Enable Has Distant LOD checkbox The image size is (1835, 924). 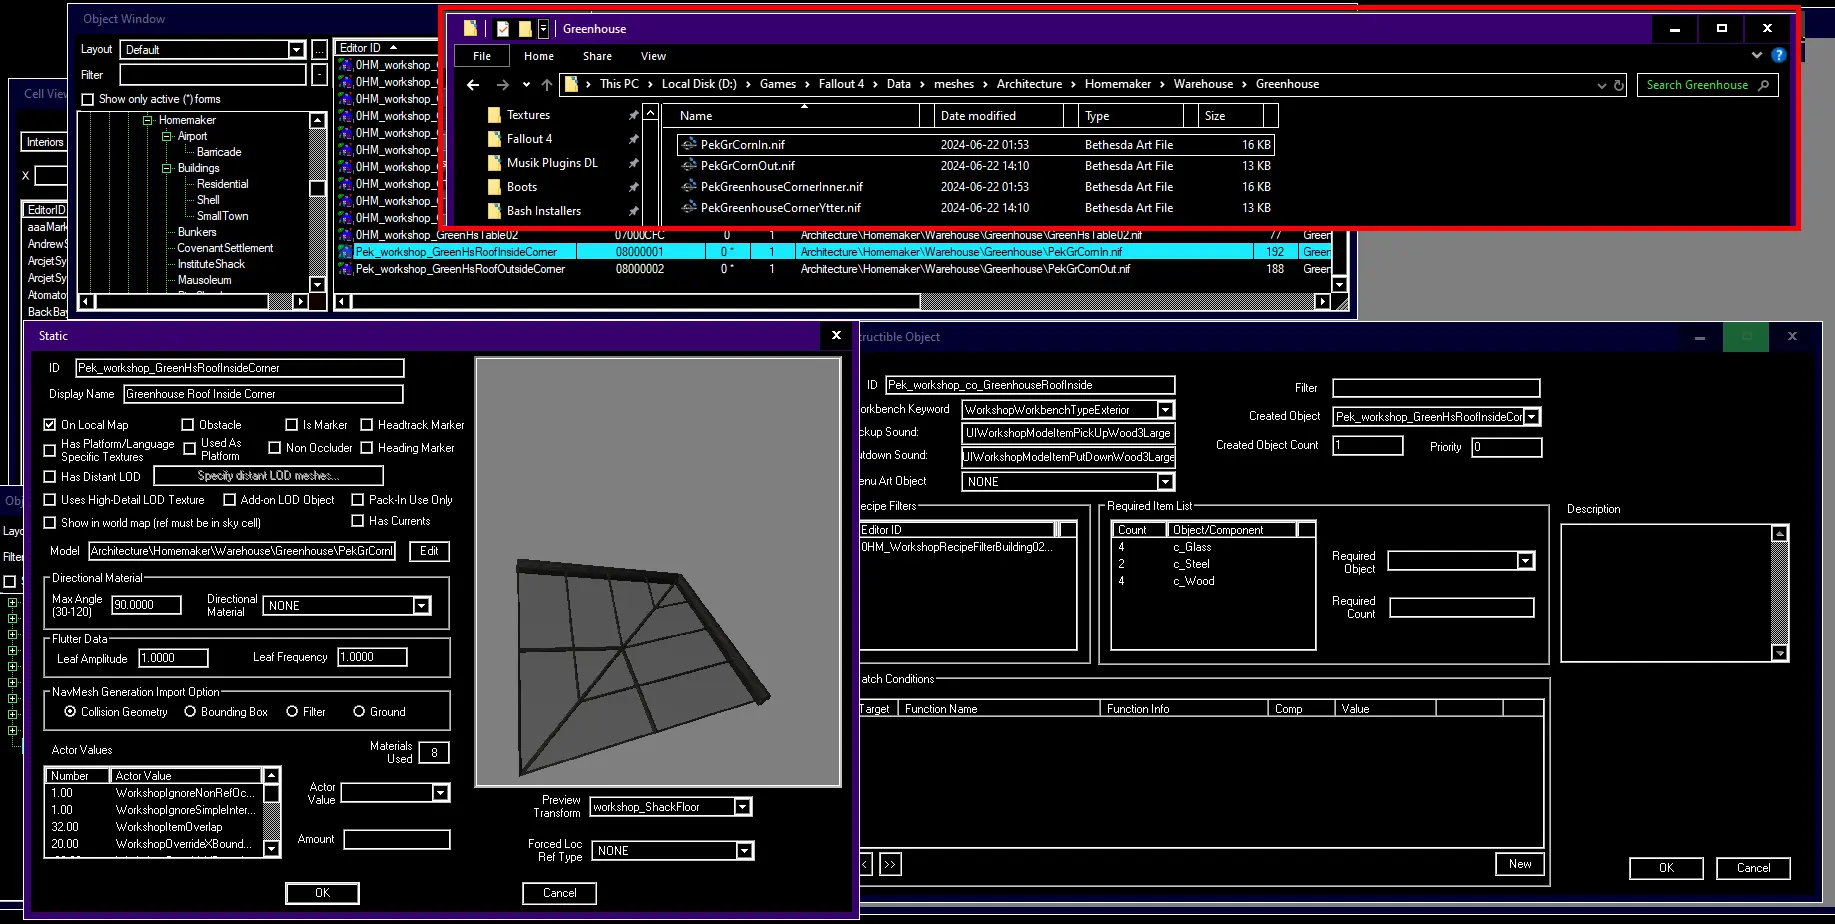(50, 477)
